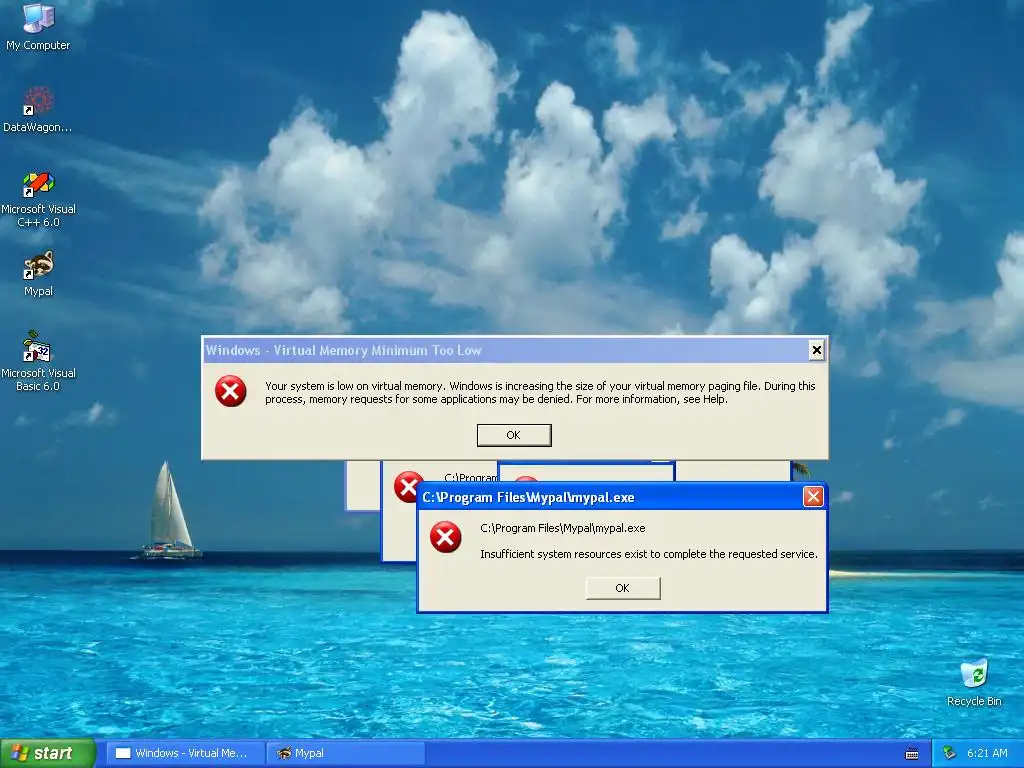Select Microsoft Visual Basic 6.0 shortcut
1024x768 pixels.
38,361
